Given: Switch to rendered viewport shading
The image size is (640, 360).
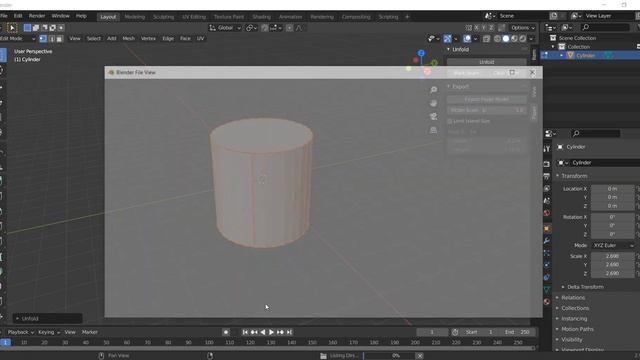Looking at the screenshot, I should point(523,39).
